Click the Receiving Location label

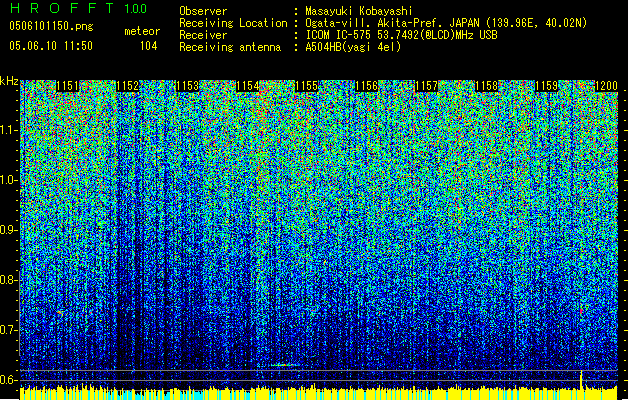[233, 23]
